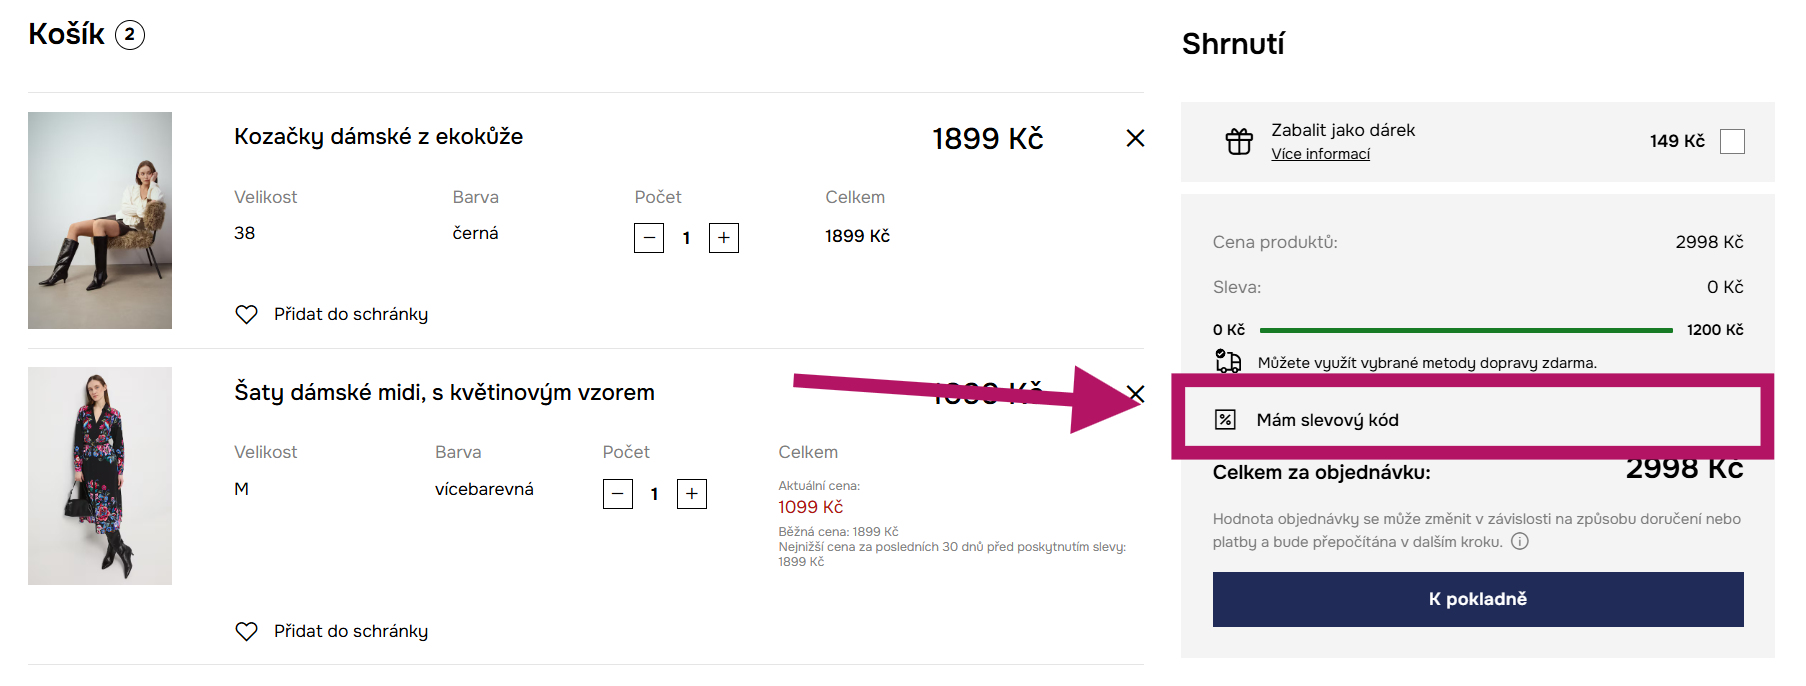Click info icon next to order value note

point(1520,542)
